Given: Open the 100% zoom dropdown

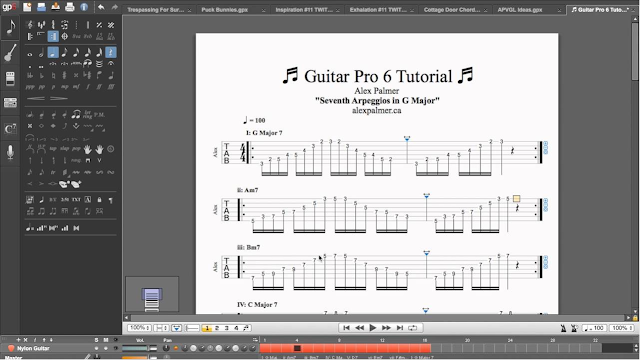Looking at the screenshot, I should [139, 328].
